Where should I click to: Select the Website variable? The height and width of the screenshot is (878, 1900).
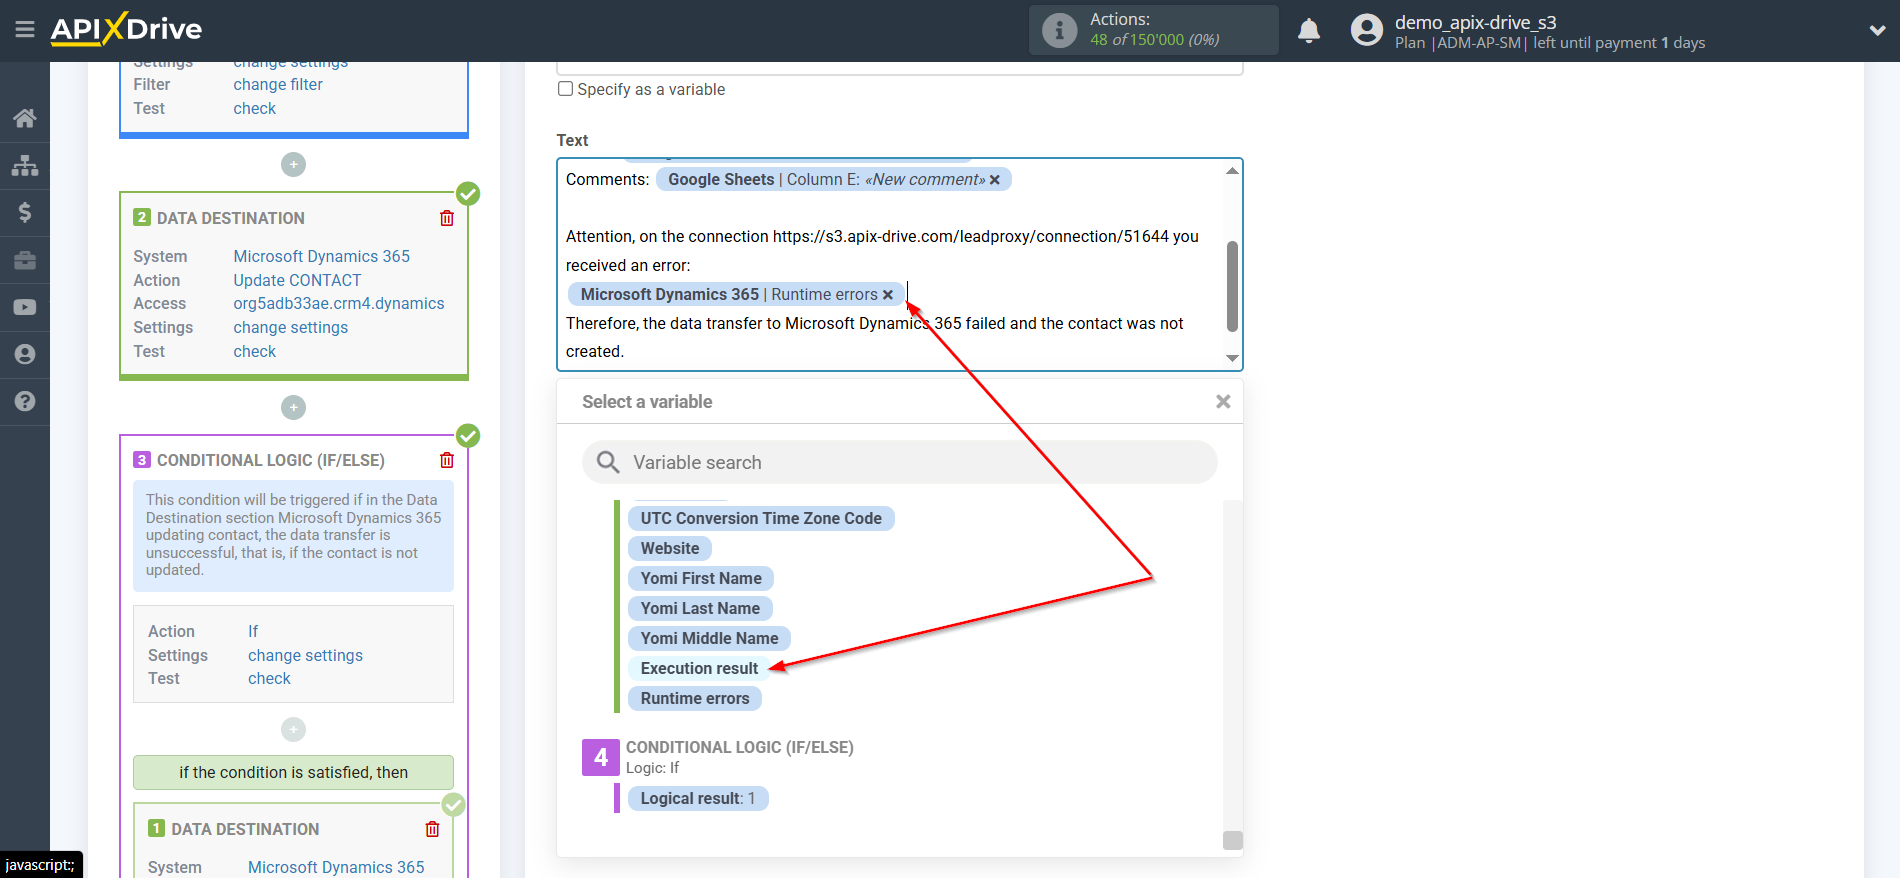coord(670,548)
